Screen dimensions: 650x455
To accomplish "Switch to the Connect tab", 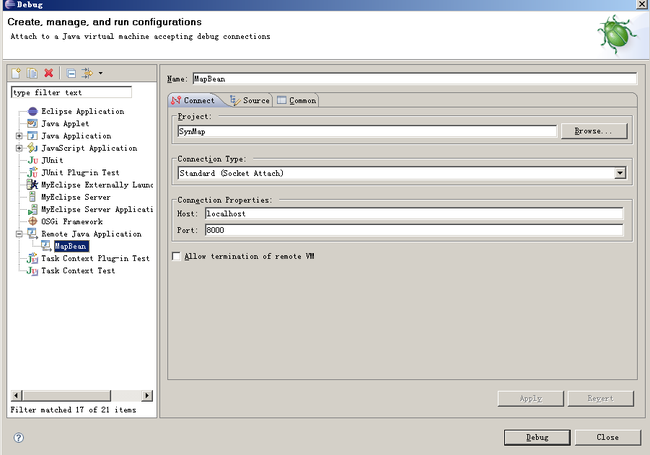I will (194, 100).
